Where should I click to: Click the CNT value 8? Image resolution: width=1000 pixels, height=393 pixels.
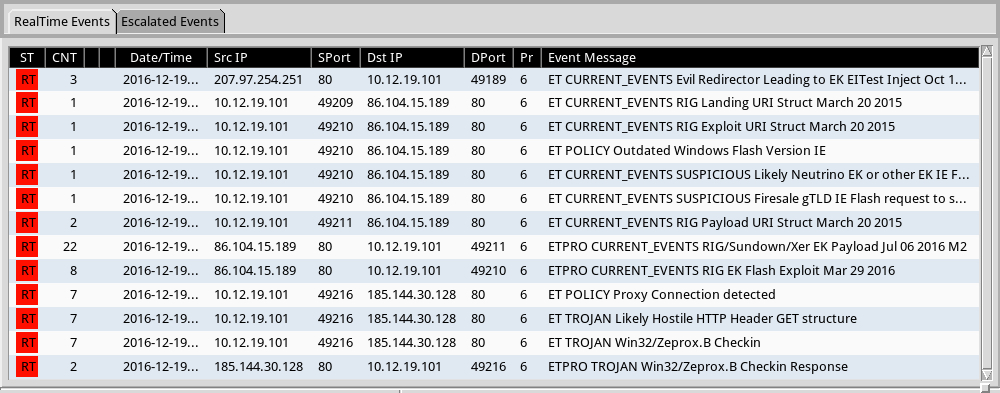73,271
